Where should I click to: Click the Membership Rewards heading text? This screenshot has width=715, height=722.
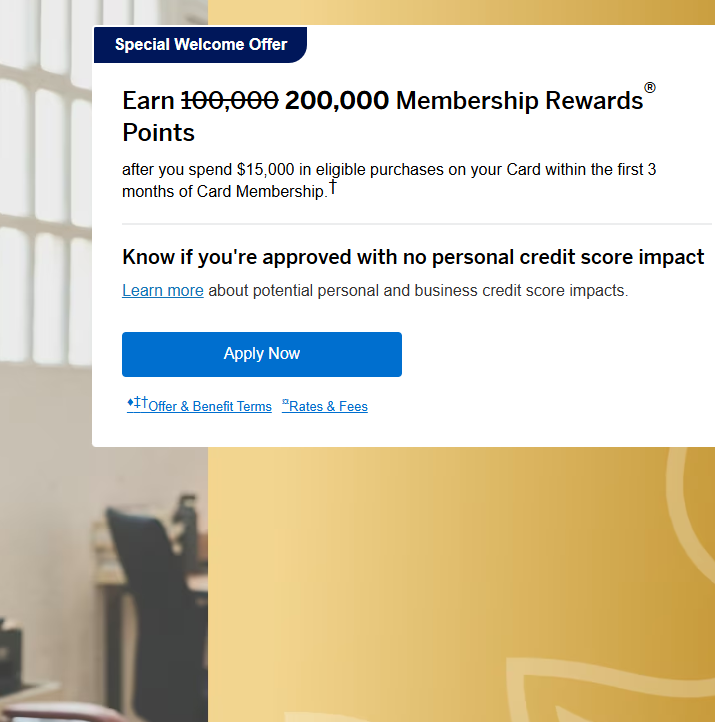[x=519, y=101]
